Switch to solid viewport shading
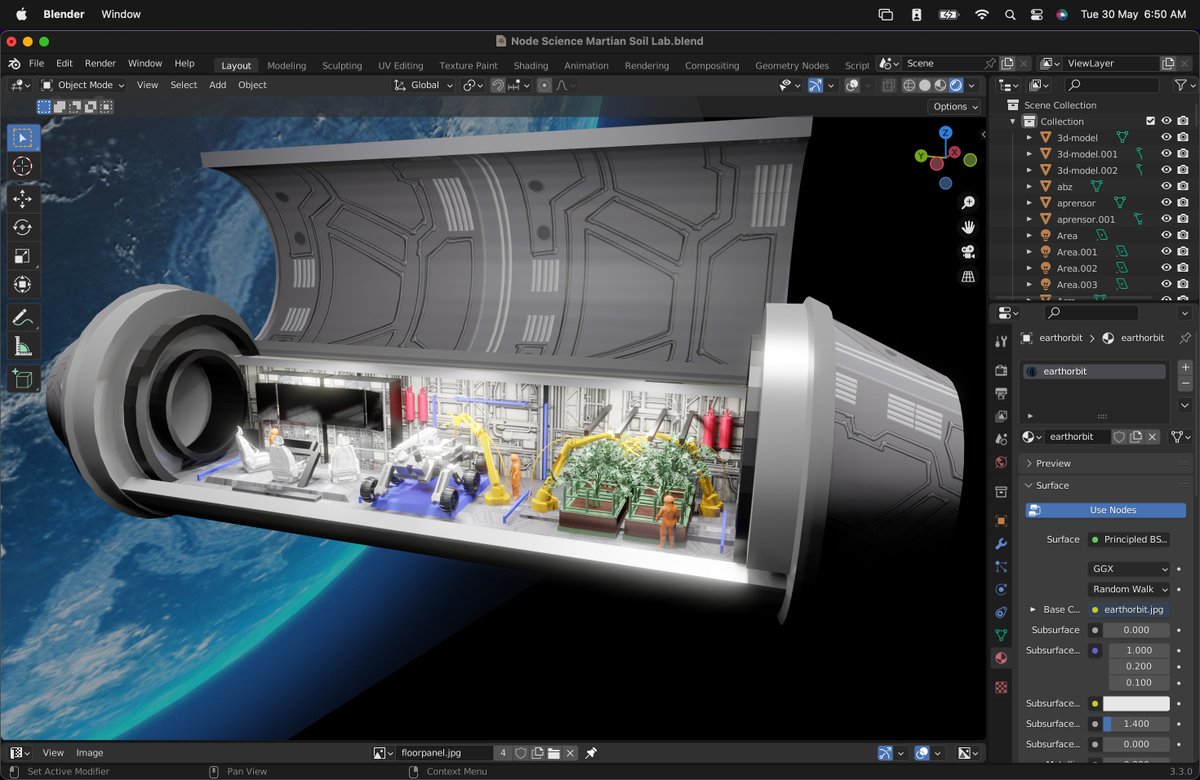The image size is (1200, 780). point(925,85)
